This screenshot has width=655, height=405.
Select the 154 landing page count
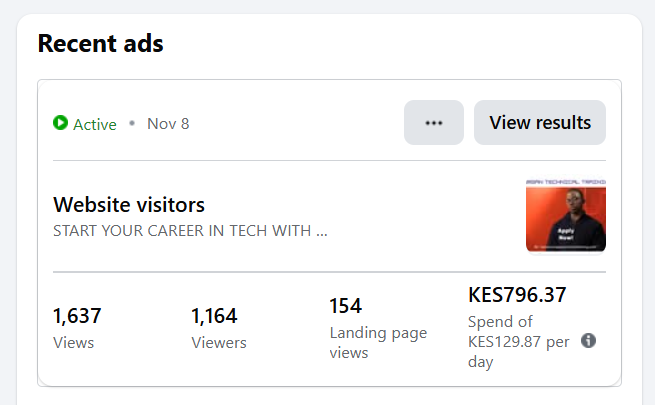click(x=345, y=305)
